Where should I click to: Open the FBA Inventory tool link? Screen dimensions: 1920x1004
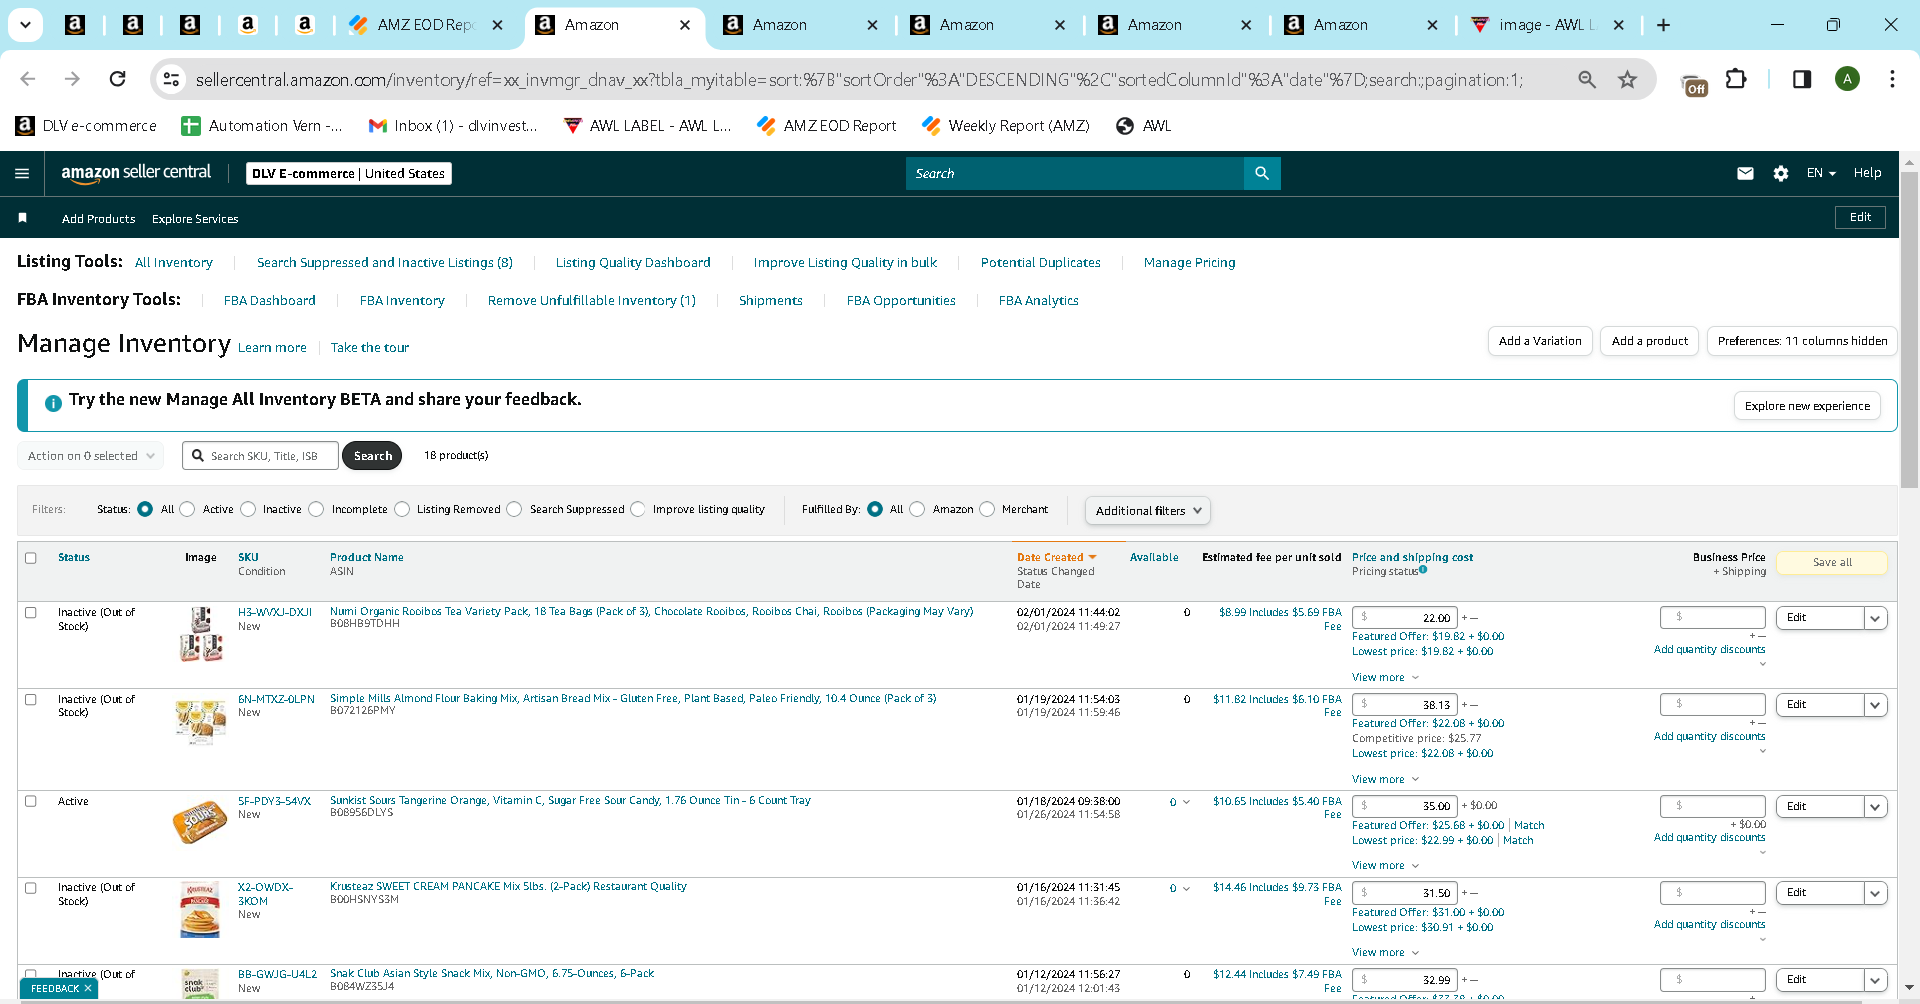402,301
